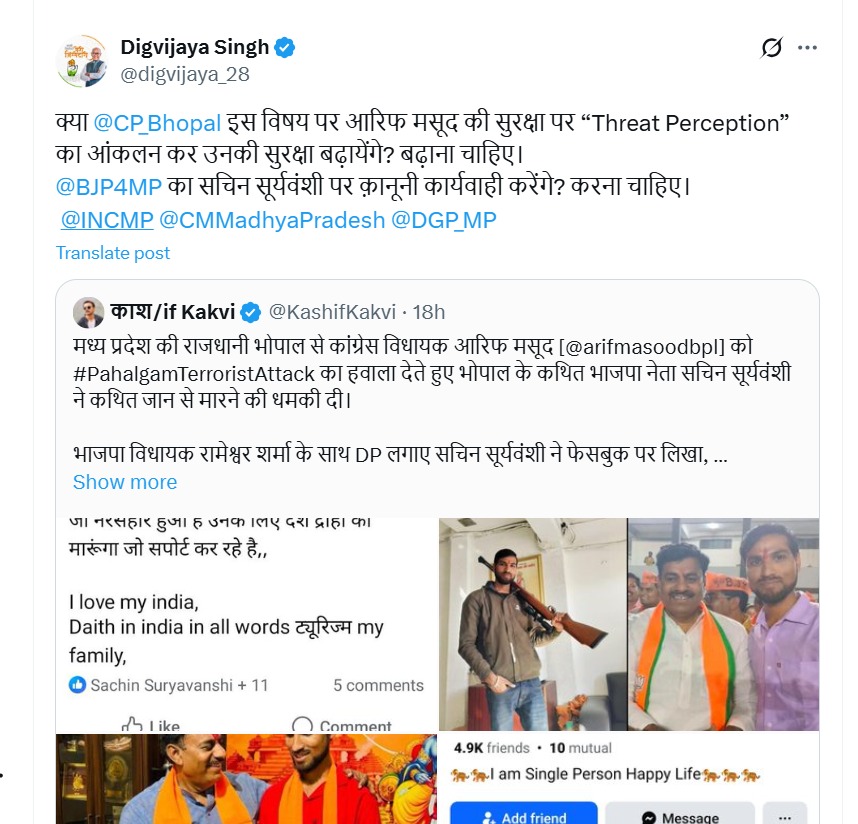Click the Grok slashed-circle icon
The height and width of the screenshot is (824, 858).
pyautogui.click(x=772, y=48)
